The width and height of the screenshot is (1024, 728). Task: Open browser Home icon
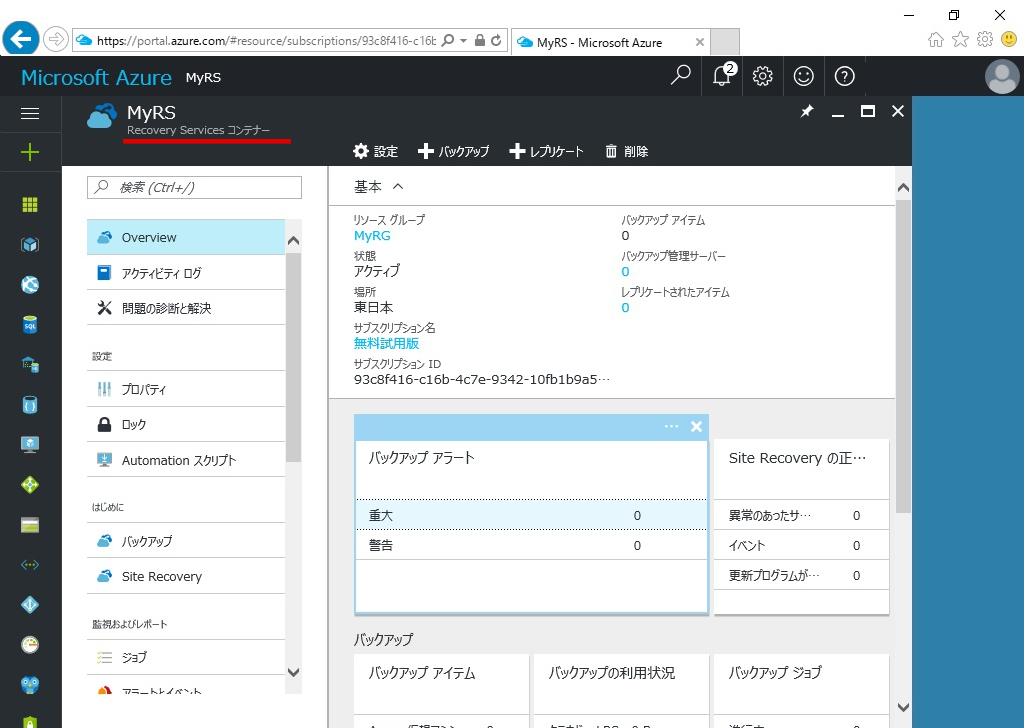tap(935, 40)
